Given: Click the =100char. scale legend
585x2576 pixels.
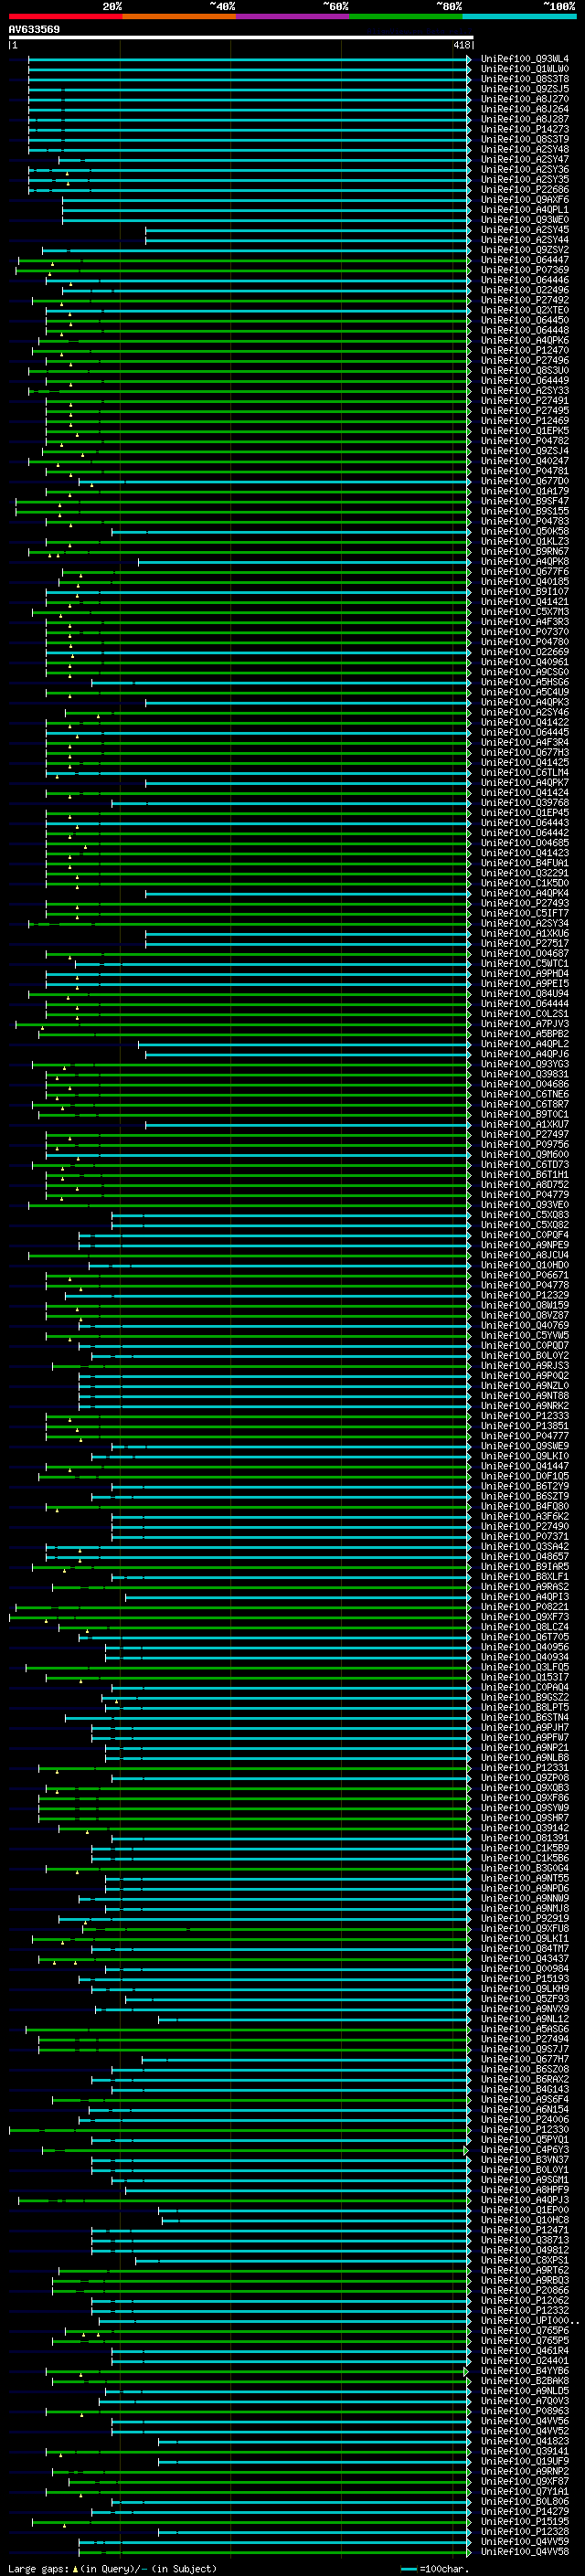Looking at the screenshot, I should tap(434, 2568).
